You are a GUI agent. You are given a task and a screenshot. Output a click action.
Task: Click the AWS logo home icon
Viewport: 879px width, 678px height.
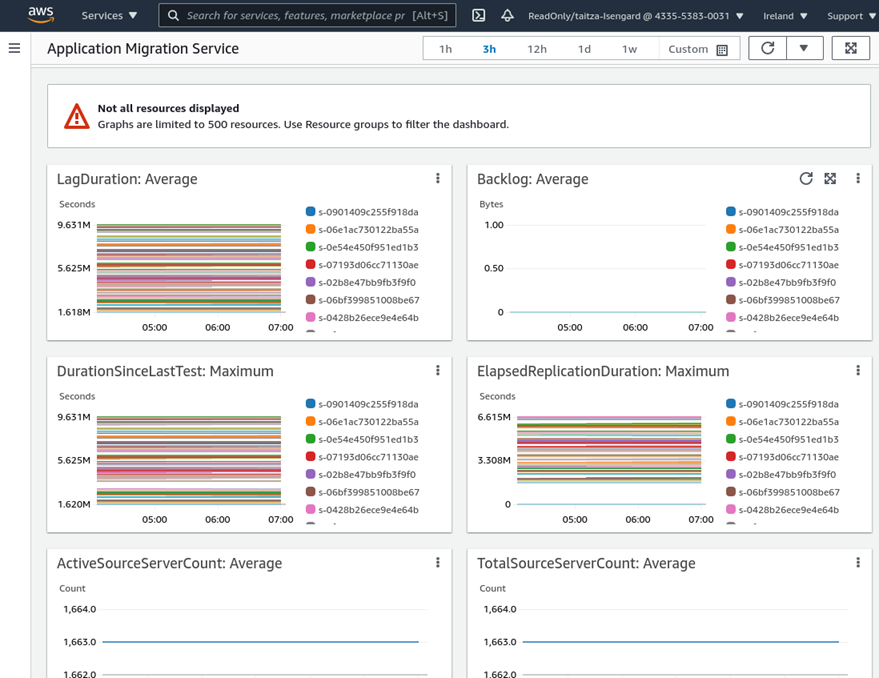click(x=41, y=15)
